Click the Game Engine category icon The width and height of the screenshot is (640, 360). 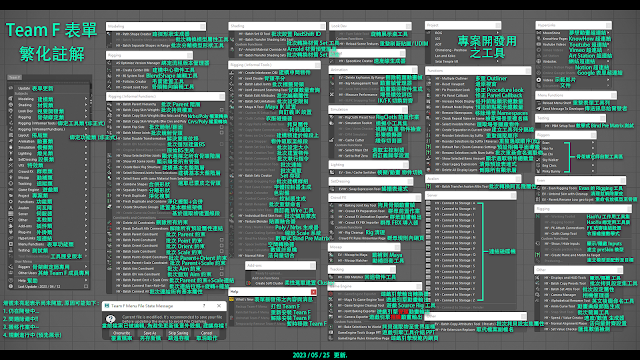click(x=11, y=189)
